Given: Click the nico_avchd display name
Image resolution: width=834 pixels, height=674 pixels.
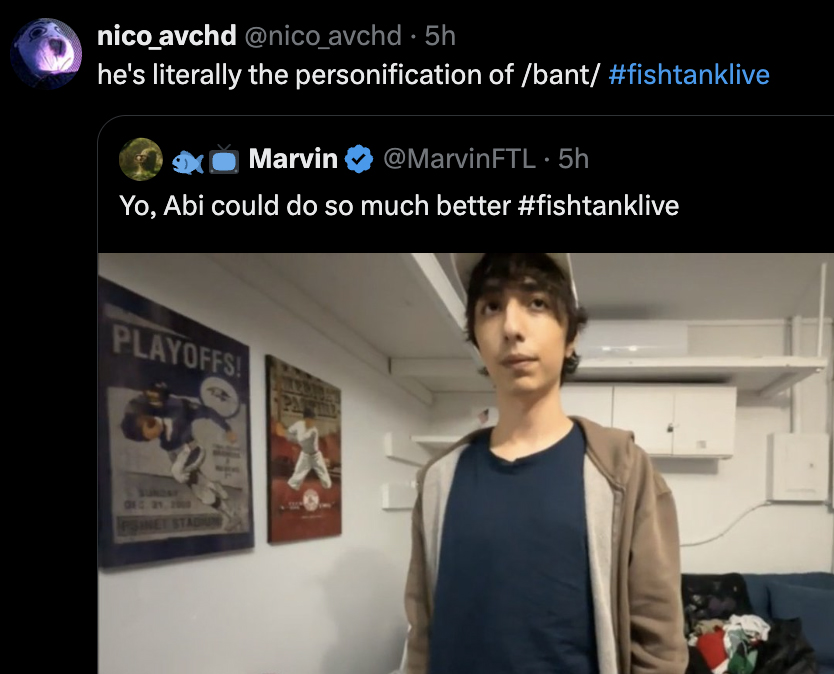Looking at the screenshot, I should click(166, 36).
